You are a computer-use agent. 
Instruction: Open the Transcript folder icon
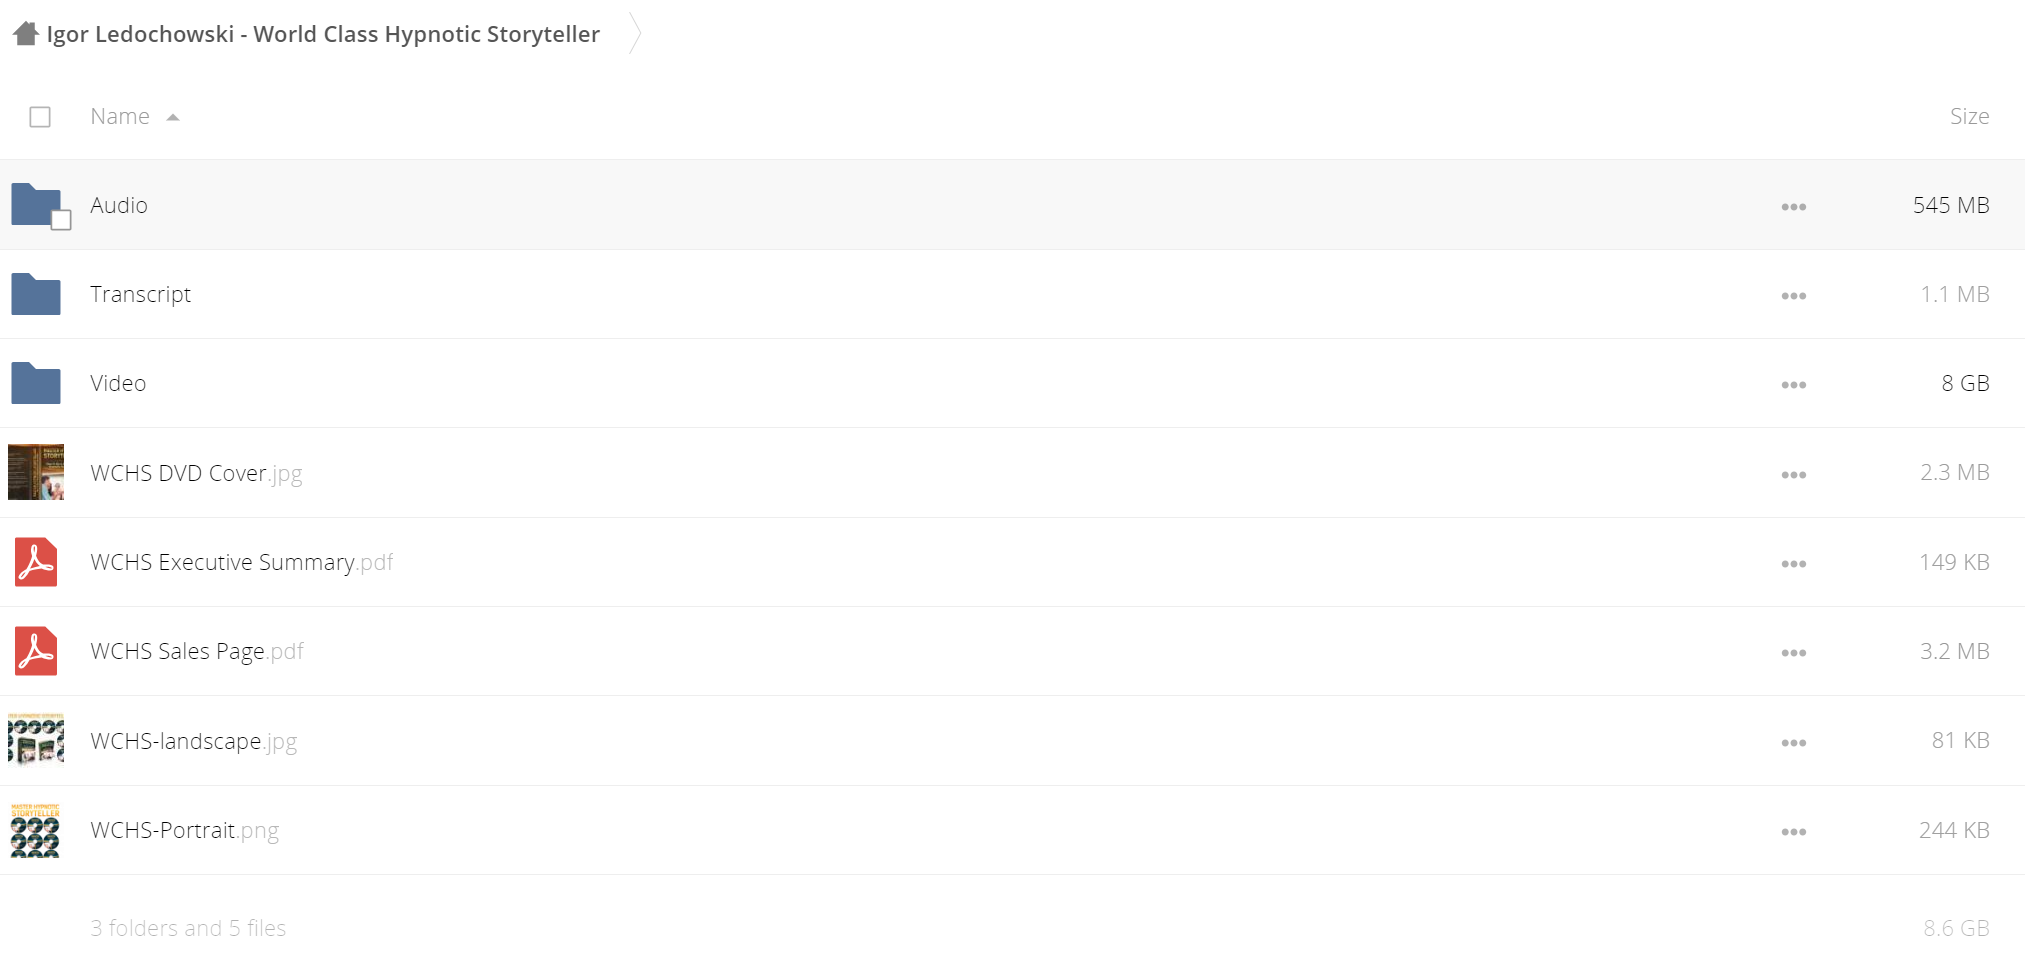[36, 294]
